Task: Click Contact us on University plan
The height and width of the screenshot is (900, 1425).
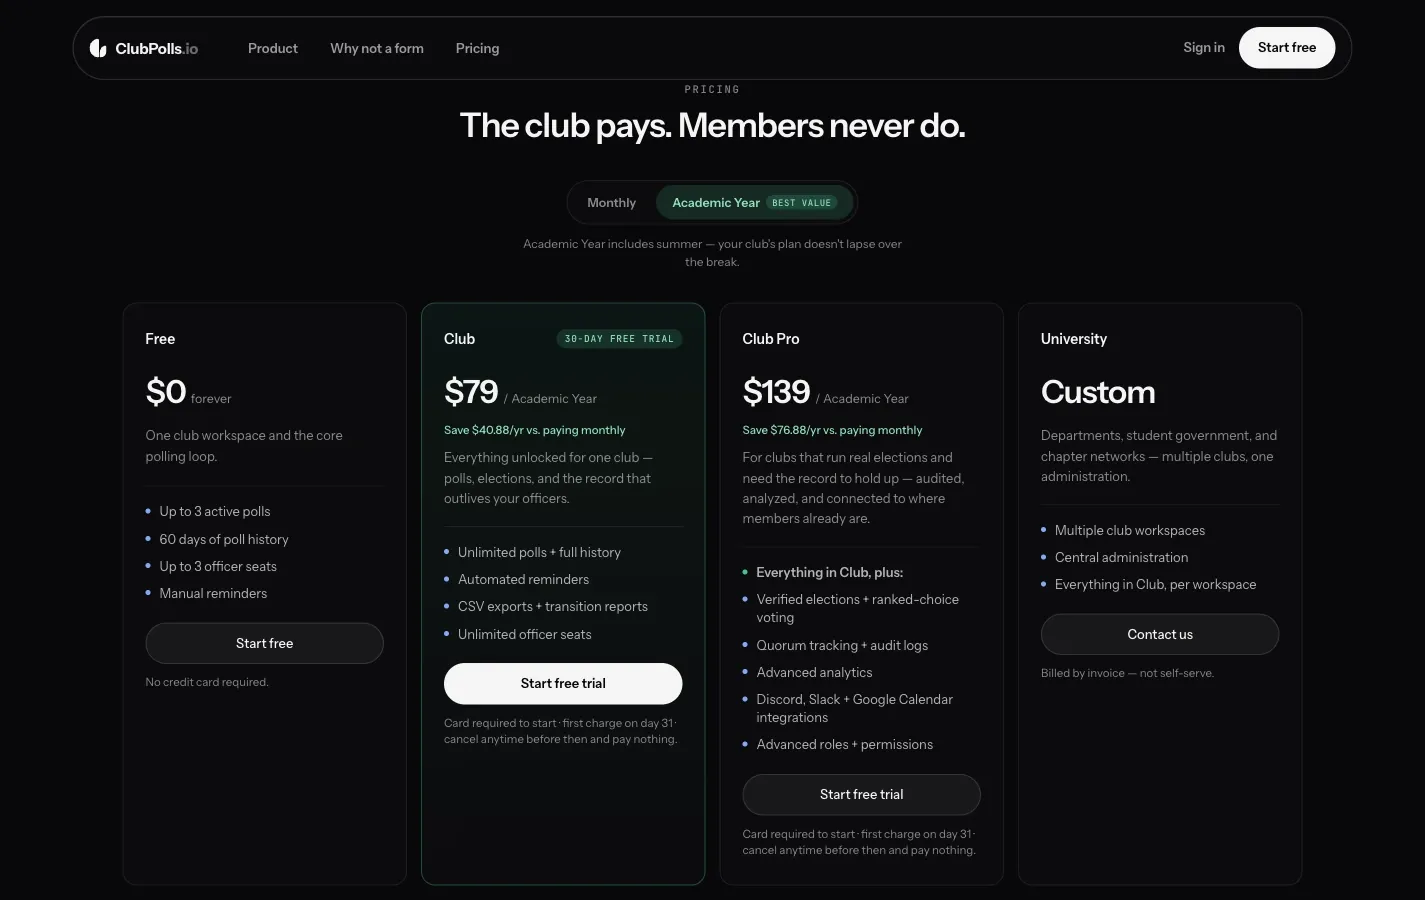Action: coord(1160,634)
